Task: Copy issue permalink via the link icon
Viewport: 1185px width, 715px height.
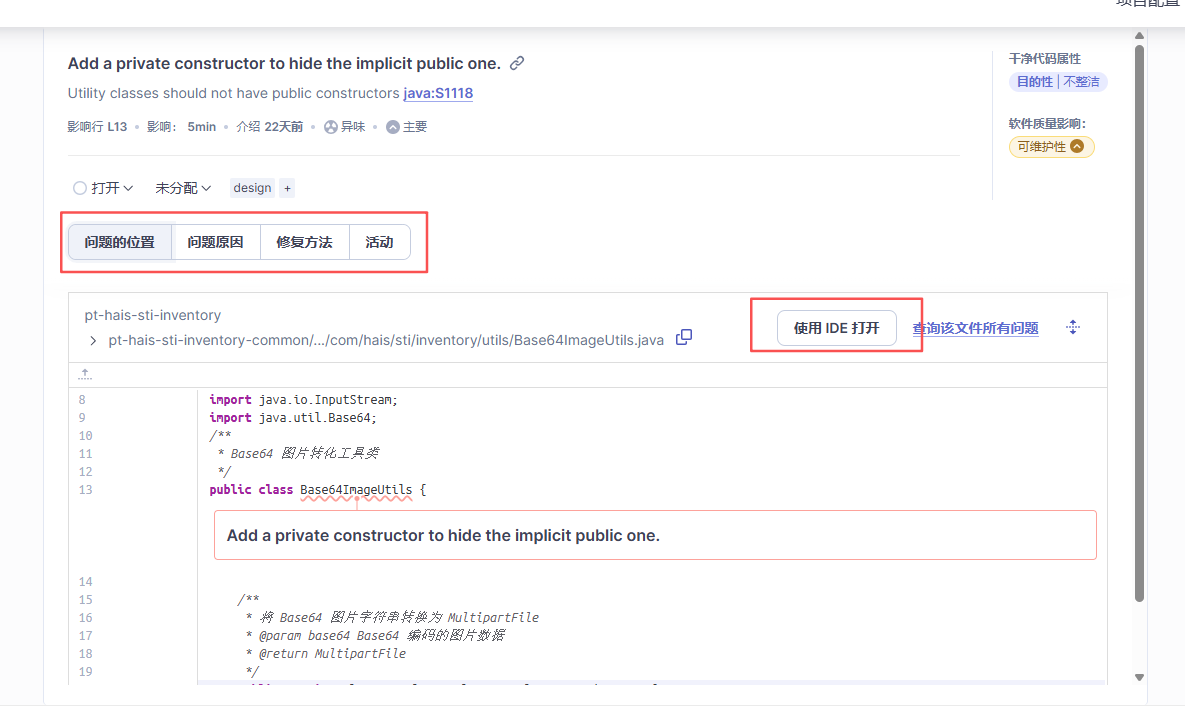Action: tap(517, 63)
